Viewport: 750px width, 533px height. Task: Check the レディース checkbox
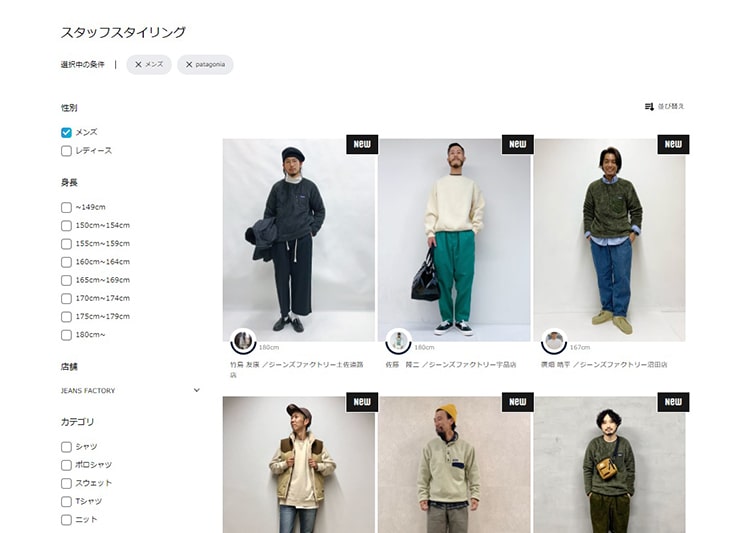[x=66, y=151]
